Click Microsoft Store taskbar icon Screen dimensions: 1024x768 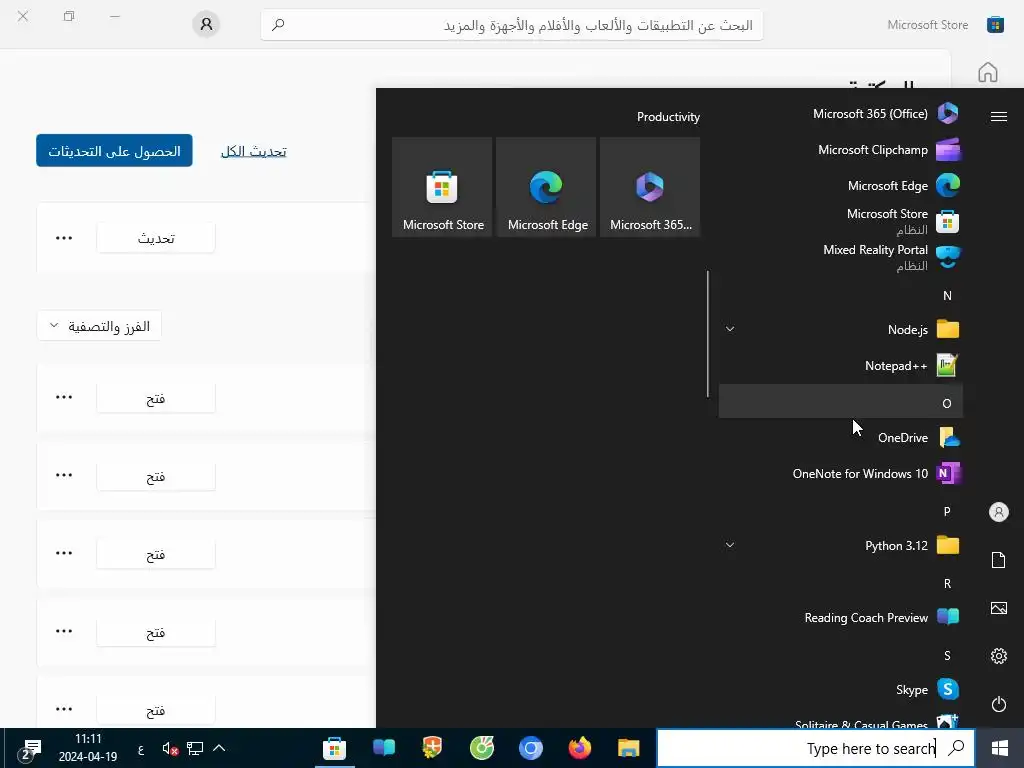[334, 748]
